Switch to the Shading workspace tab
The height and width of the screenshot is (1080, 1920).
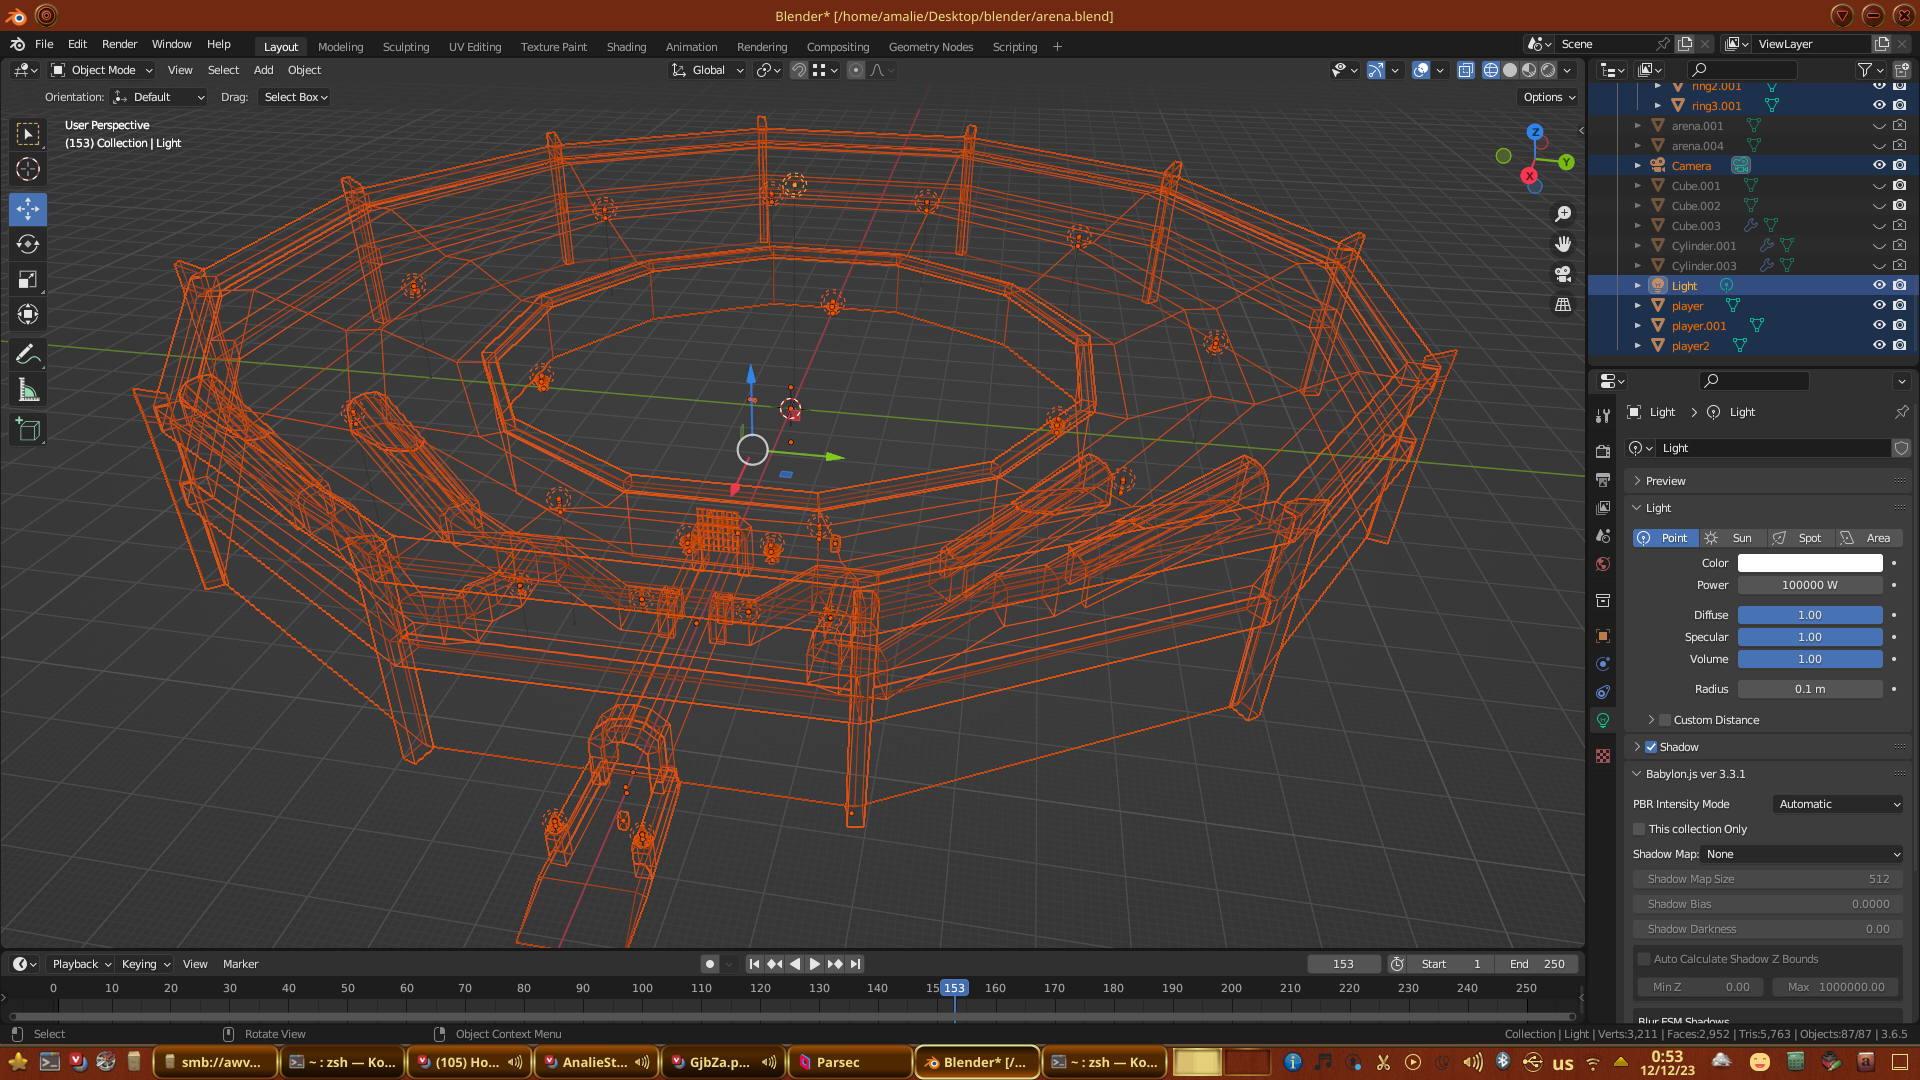coord(626,47)
